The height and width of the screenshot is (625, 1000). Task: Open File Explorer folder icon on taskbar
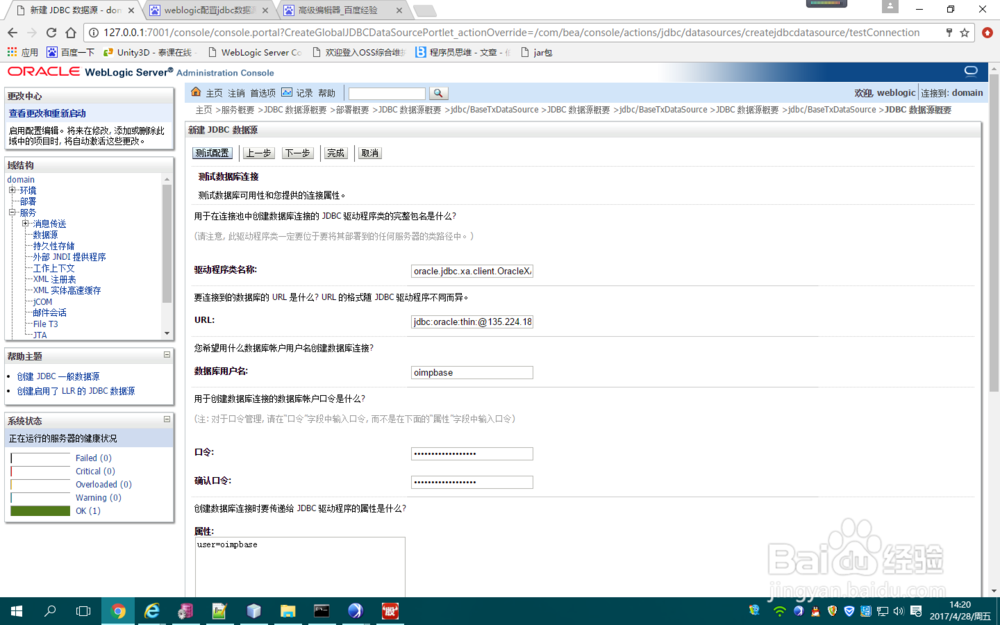point(288,611)
